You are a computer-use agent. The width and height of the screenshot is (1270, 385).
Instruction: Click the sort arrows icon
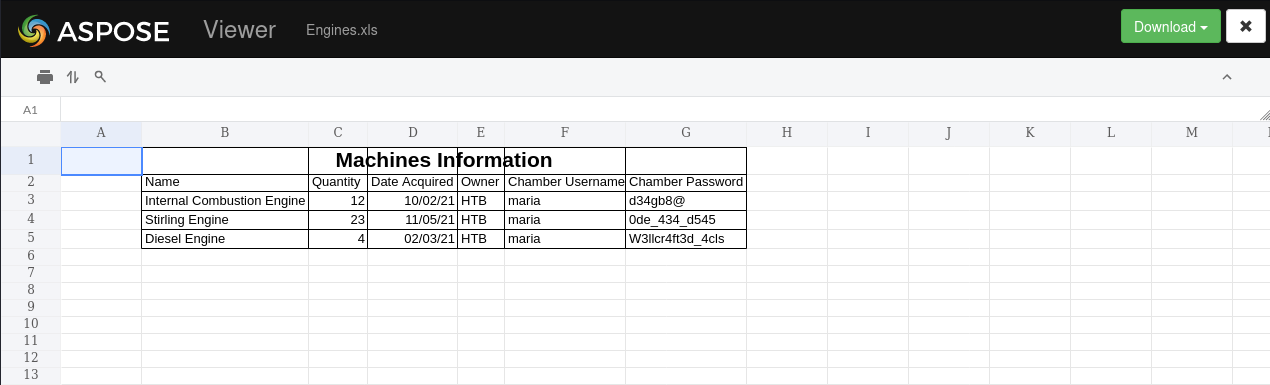73,77
